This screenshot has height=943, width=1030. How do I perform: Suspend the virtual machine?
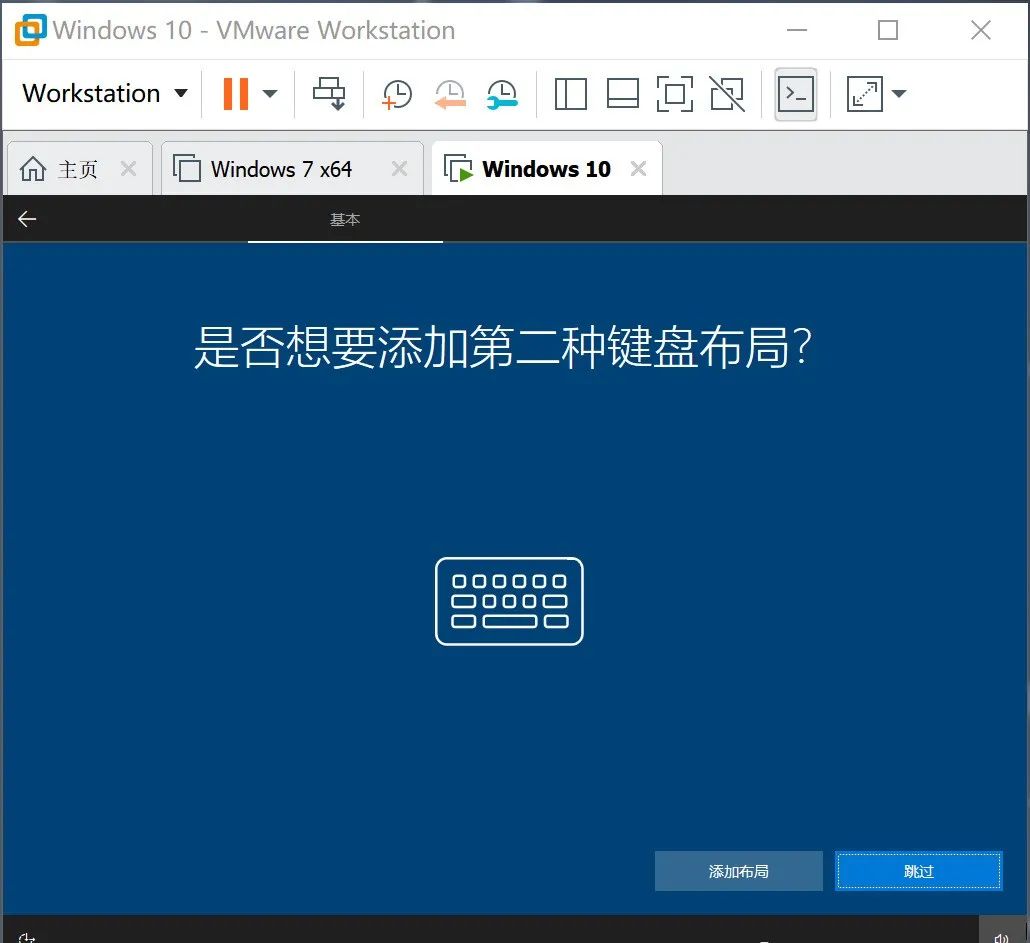235,93
